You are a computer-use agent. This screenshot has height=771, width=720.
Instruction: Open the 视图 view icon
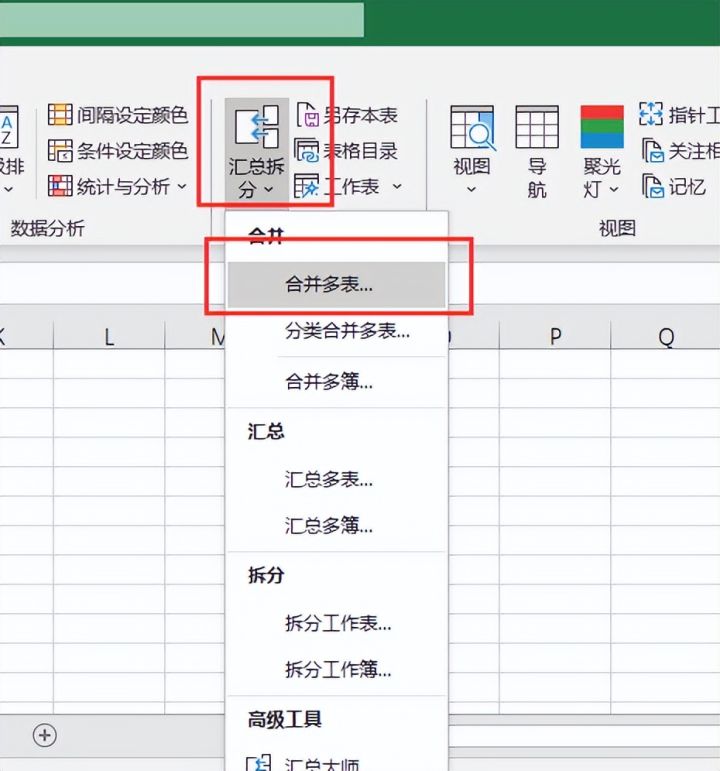[x=472, y=128]
